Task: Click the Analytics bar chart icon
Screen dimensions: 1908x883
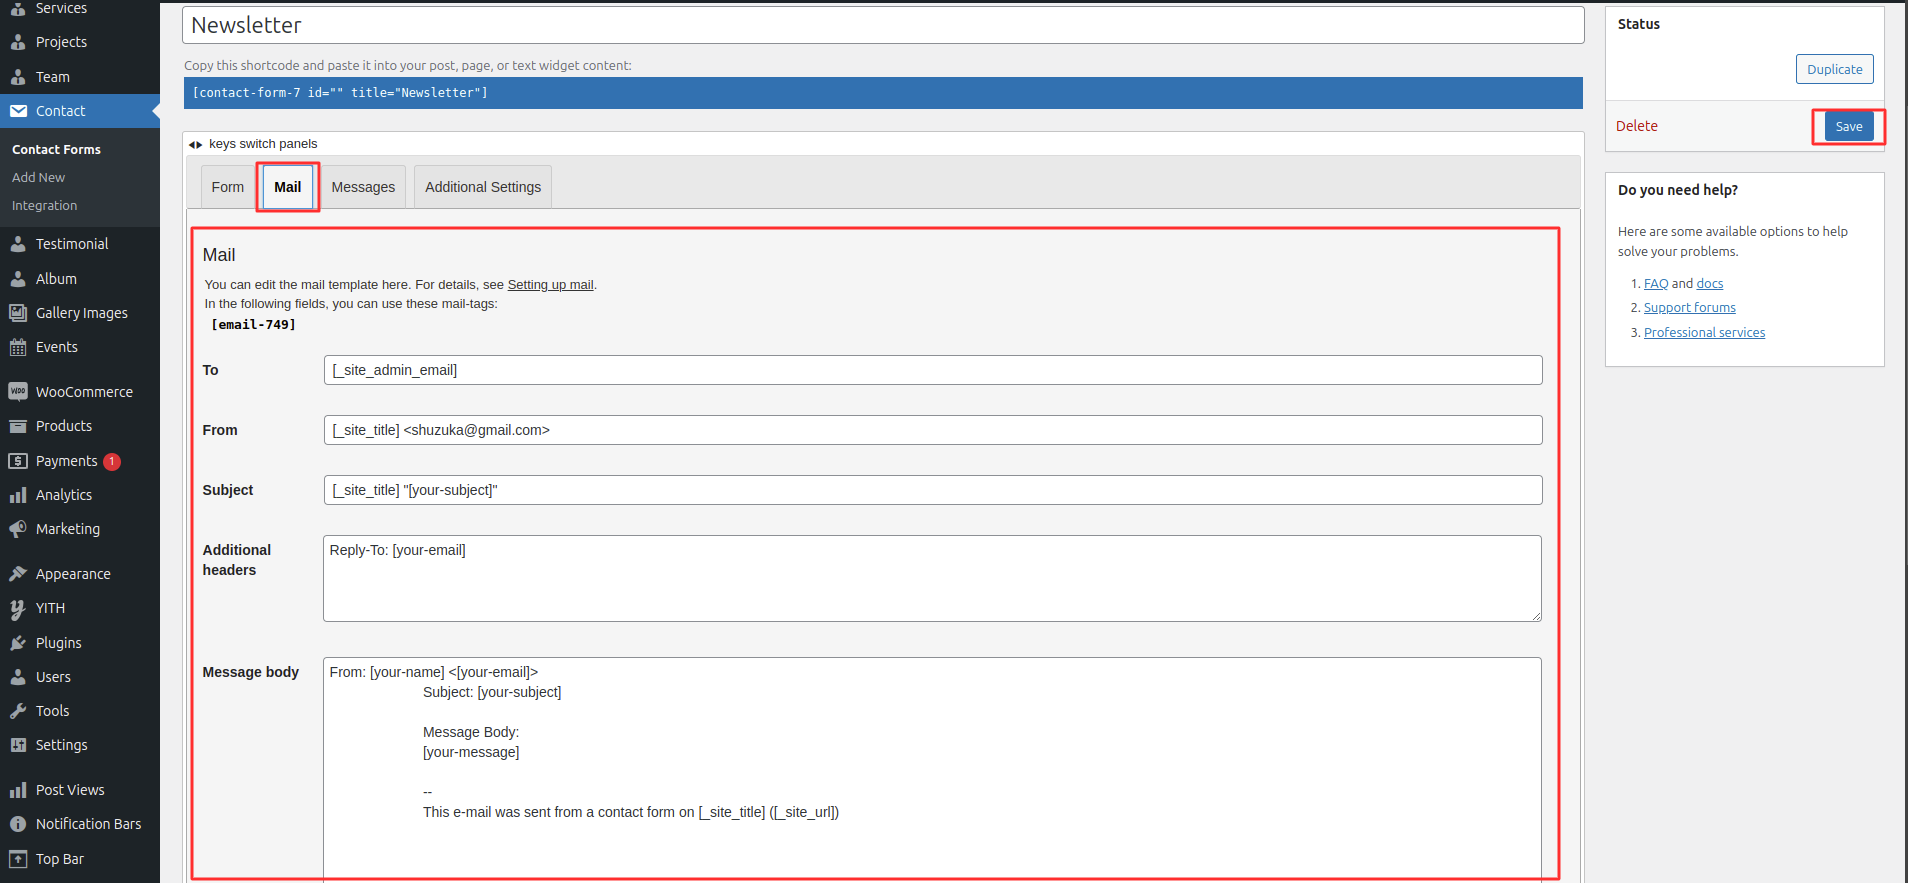Action: [18, 495]
